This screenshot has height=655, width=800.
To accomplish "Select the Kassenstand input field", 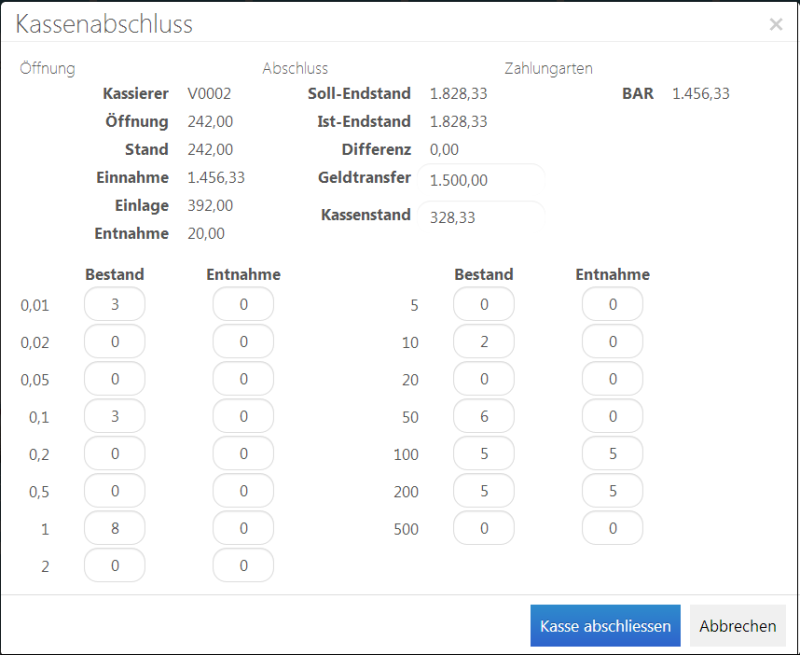I will [x=483, y=217].
